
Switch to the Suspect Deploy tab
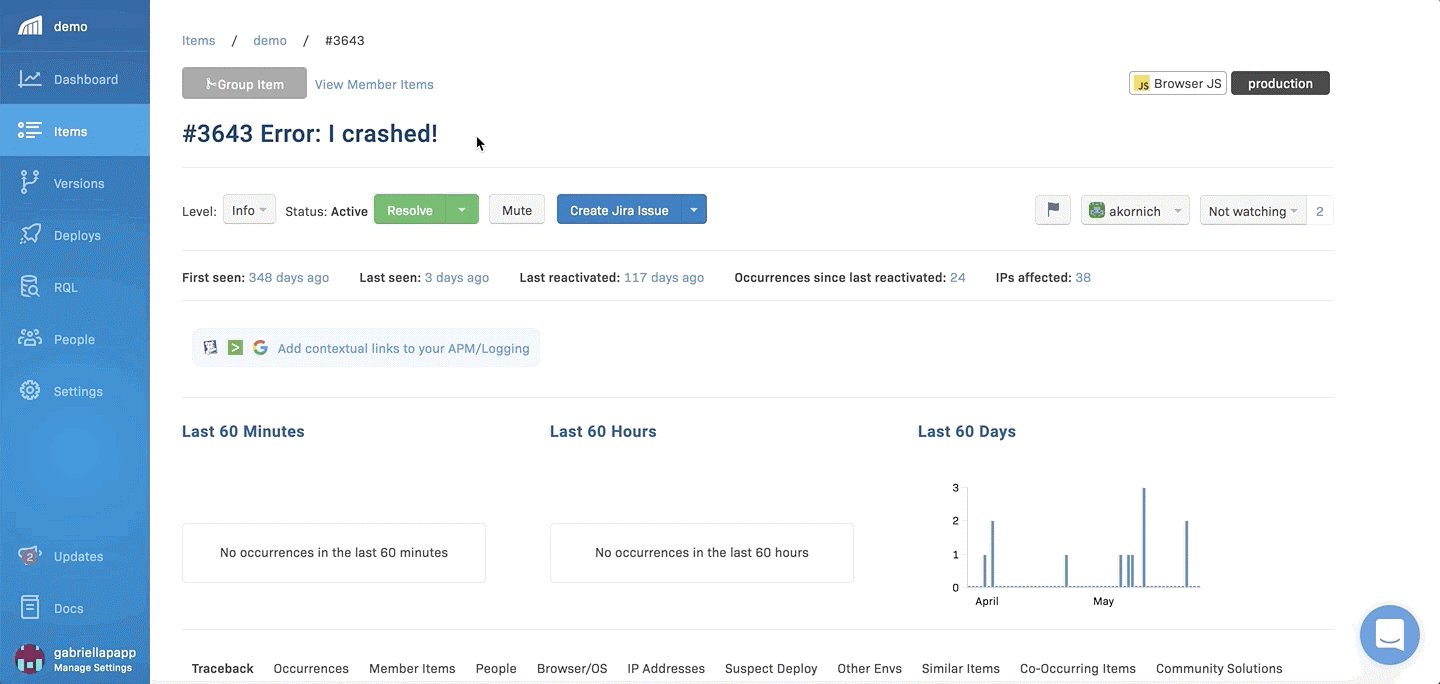coord(771,668)
